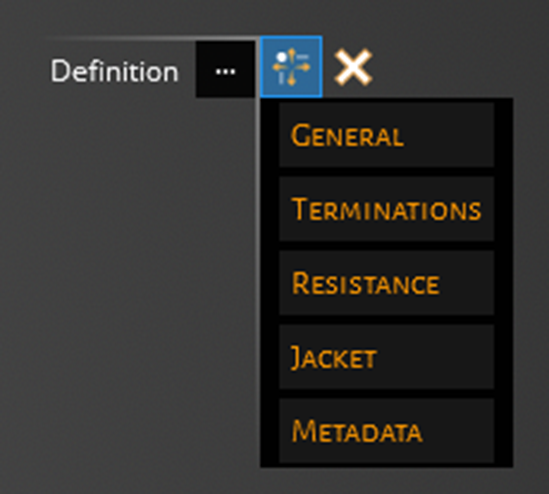Jump to the General section
The height and width of the screenshot is (494, 549).
387,135
